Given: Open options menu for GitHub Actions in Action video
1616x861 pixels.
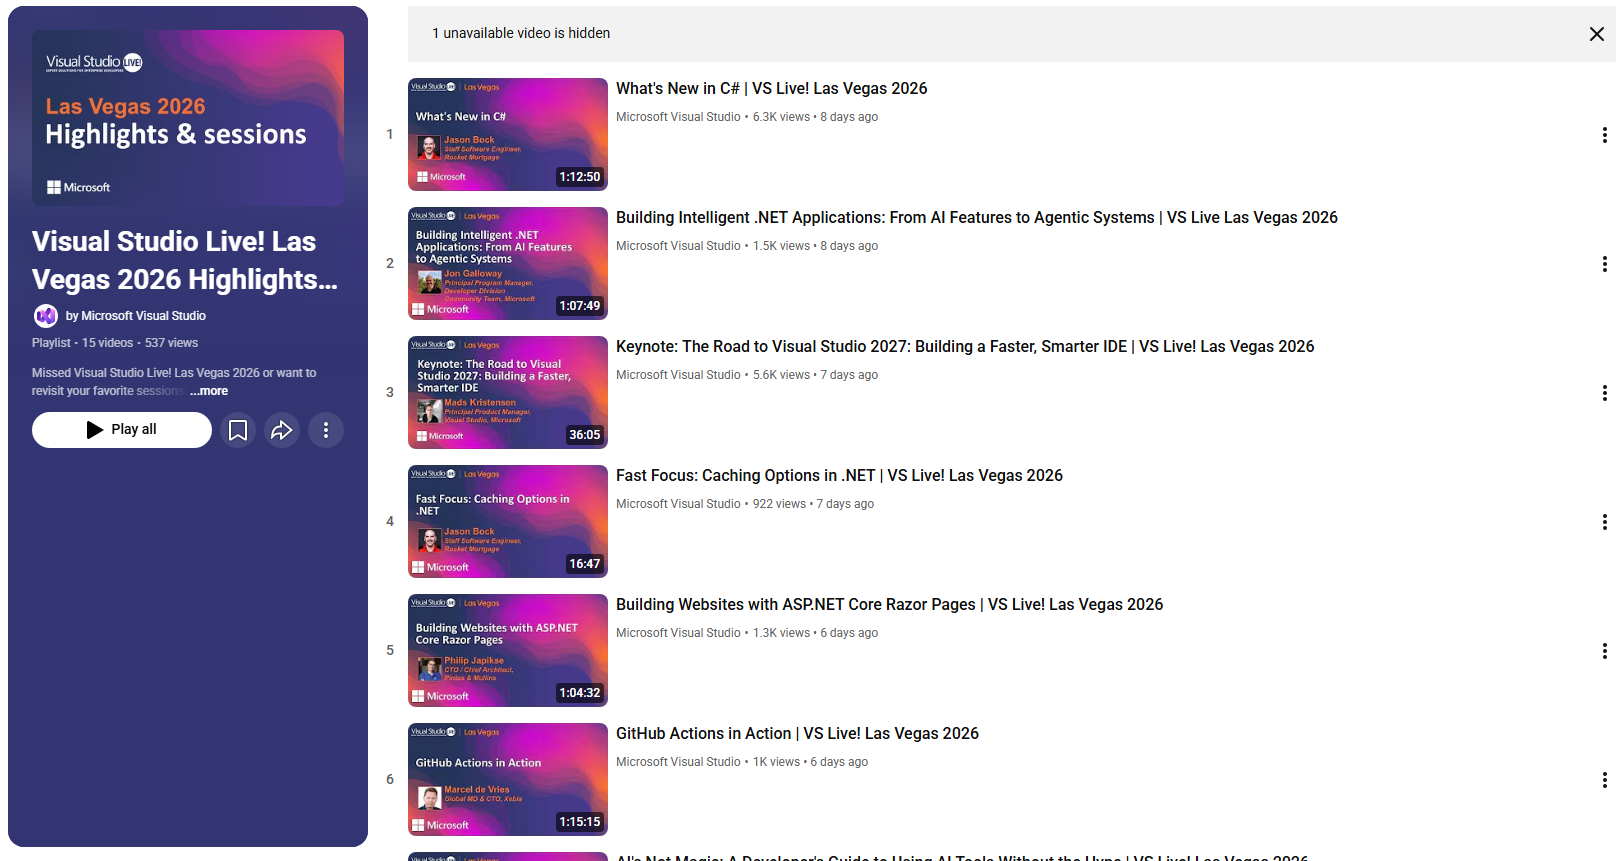Looking at the screenshot, I should click(1604, 780).
